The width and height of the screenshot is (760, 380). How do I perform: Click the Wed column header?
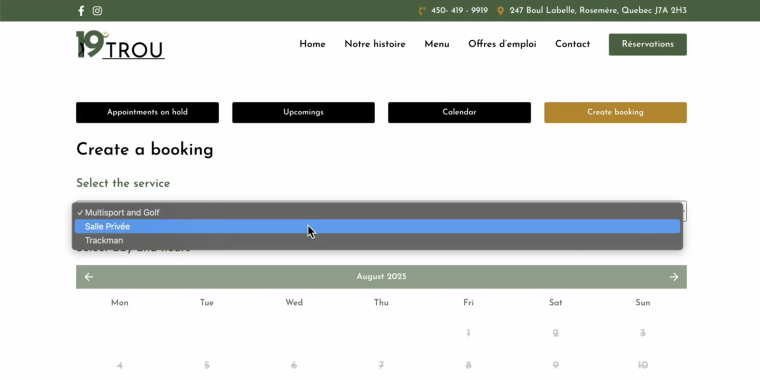(x=294, y=303)
